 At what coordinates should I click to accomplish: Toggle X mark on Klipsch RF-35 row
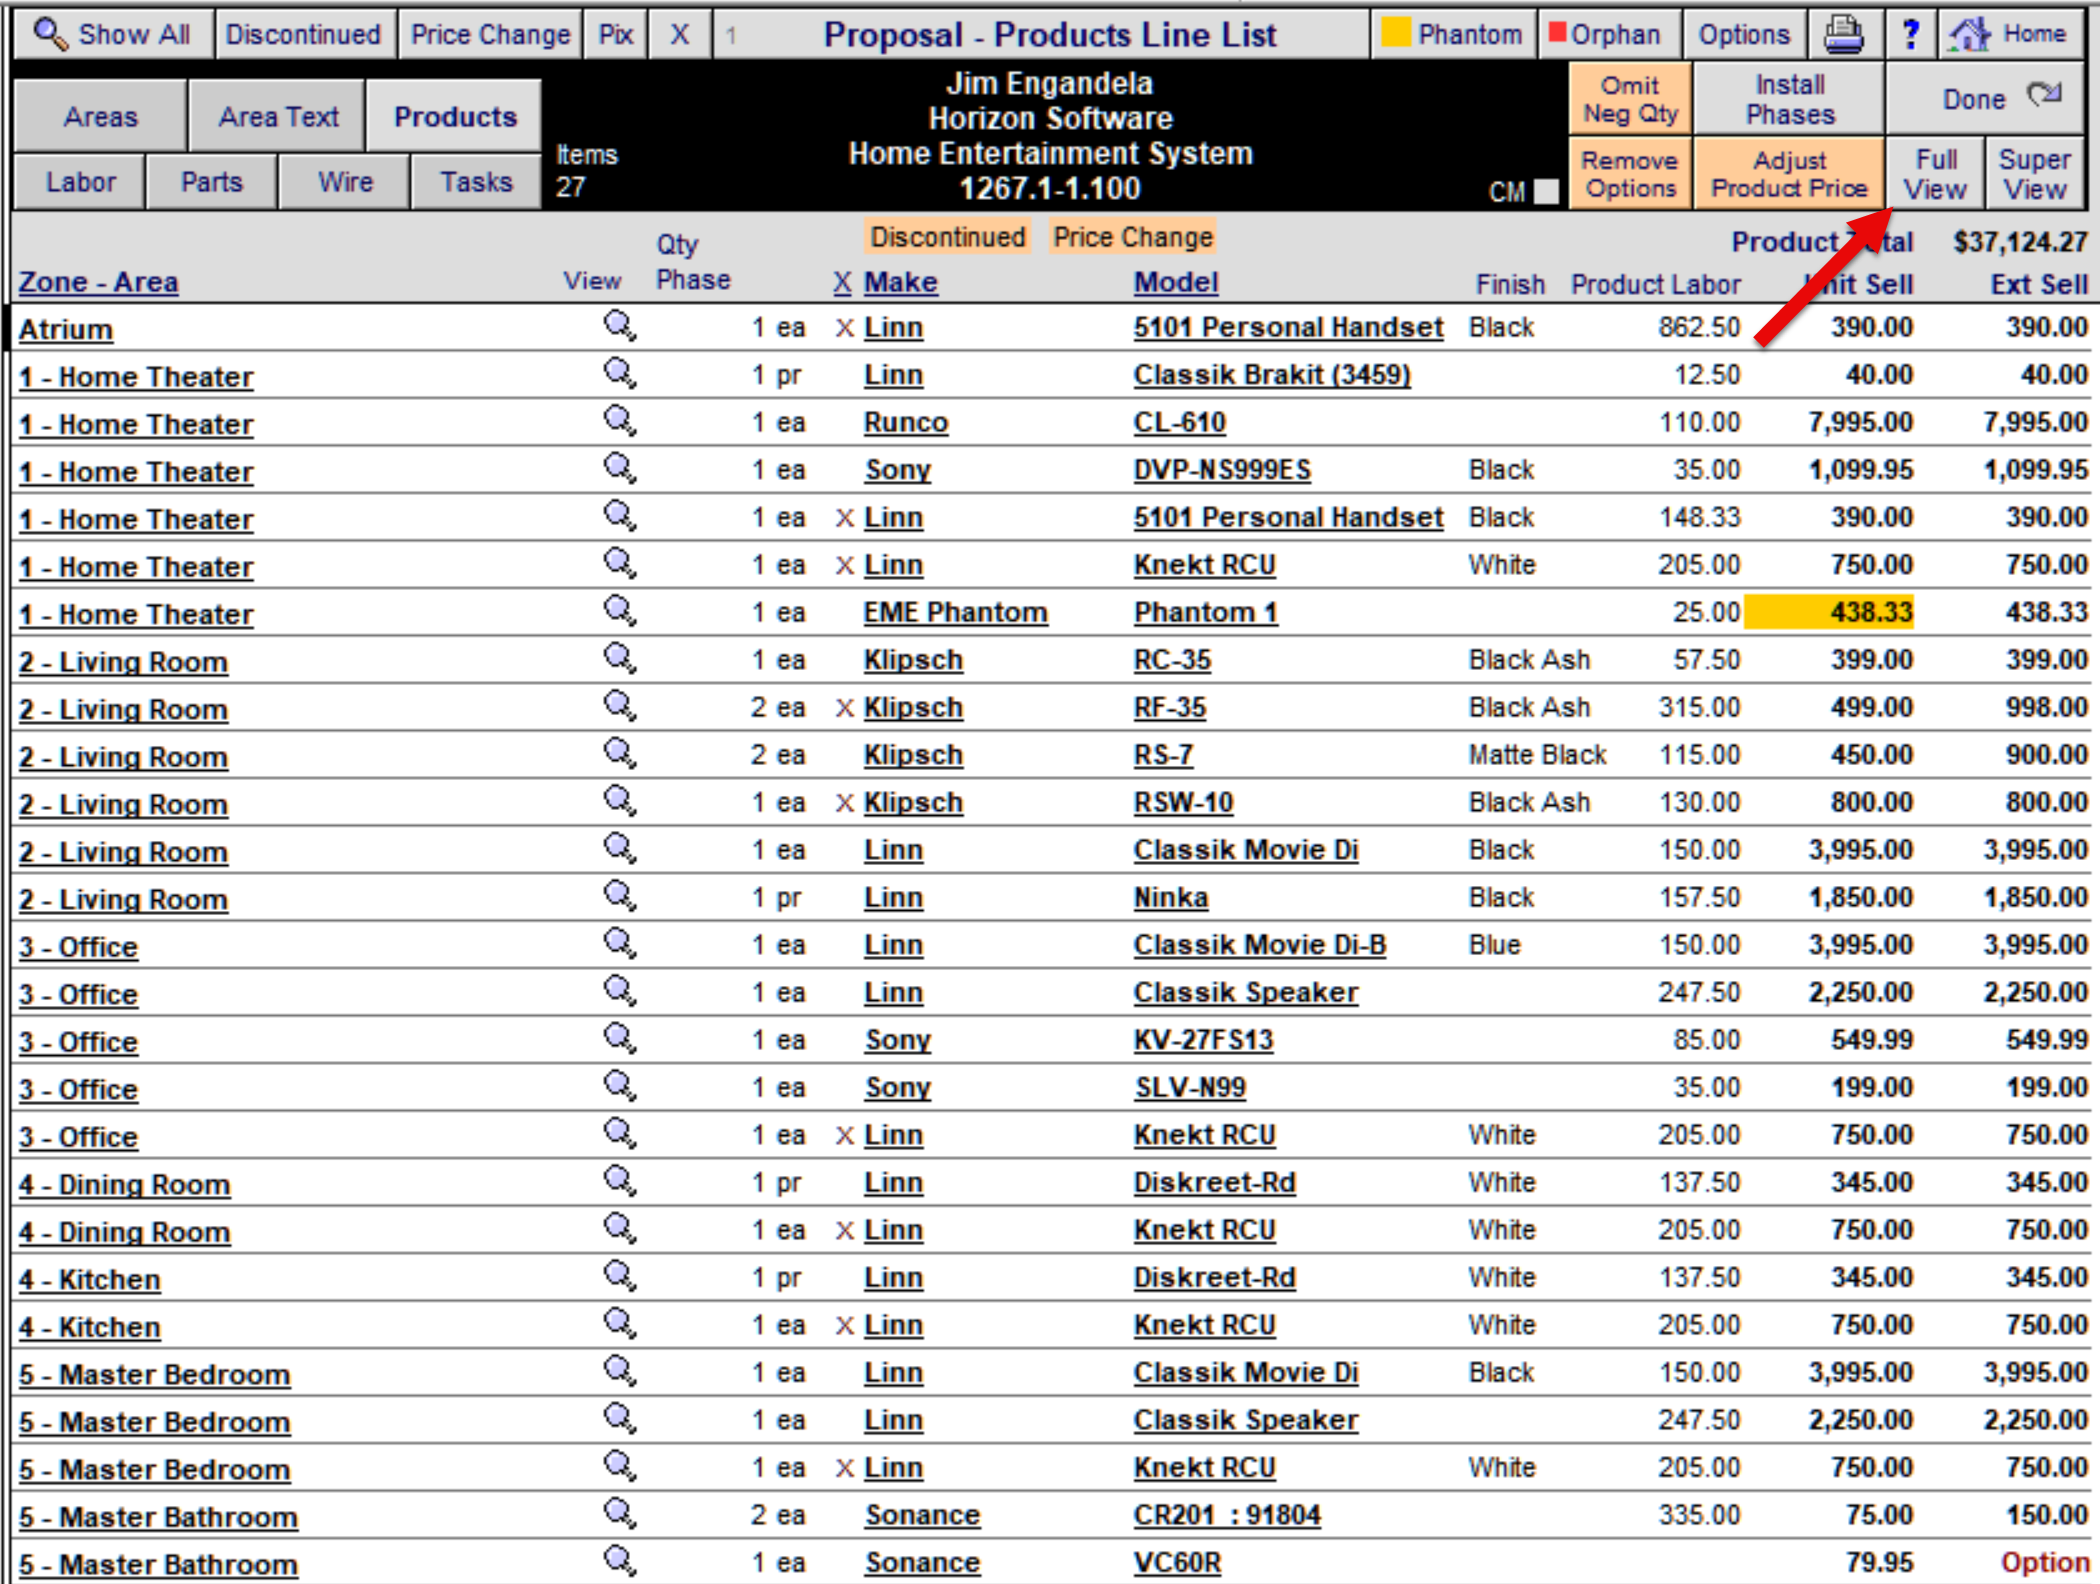point(844,708)
